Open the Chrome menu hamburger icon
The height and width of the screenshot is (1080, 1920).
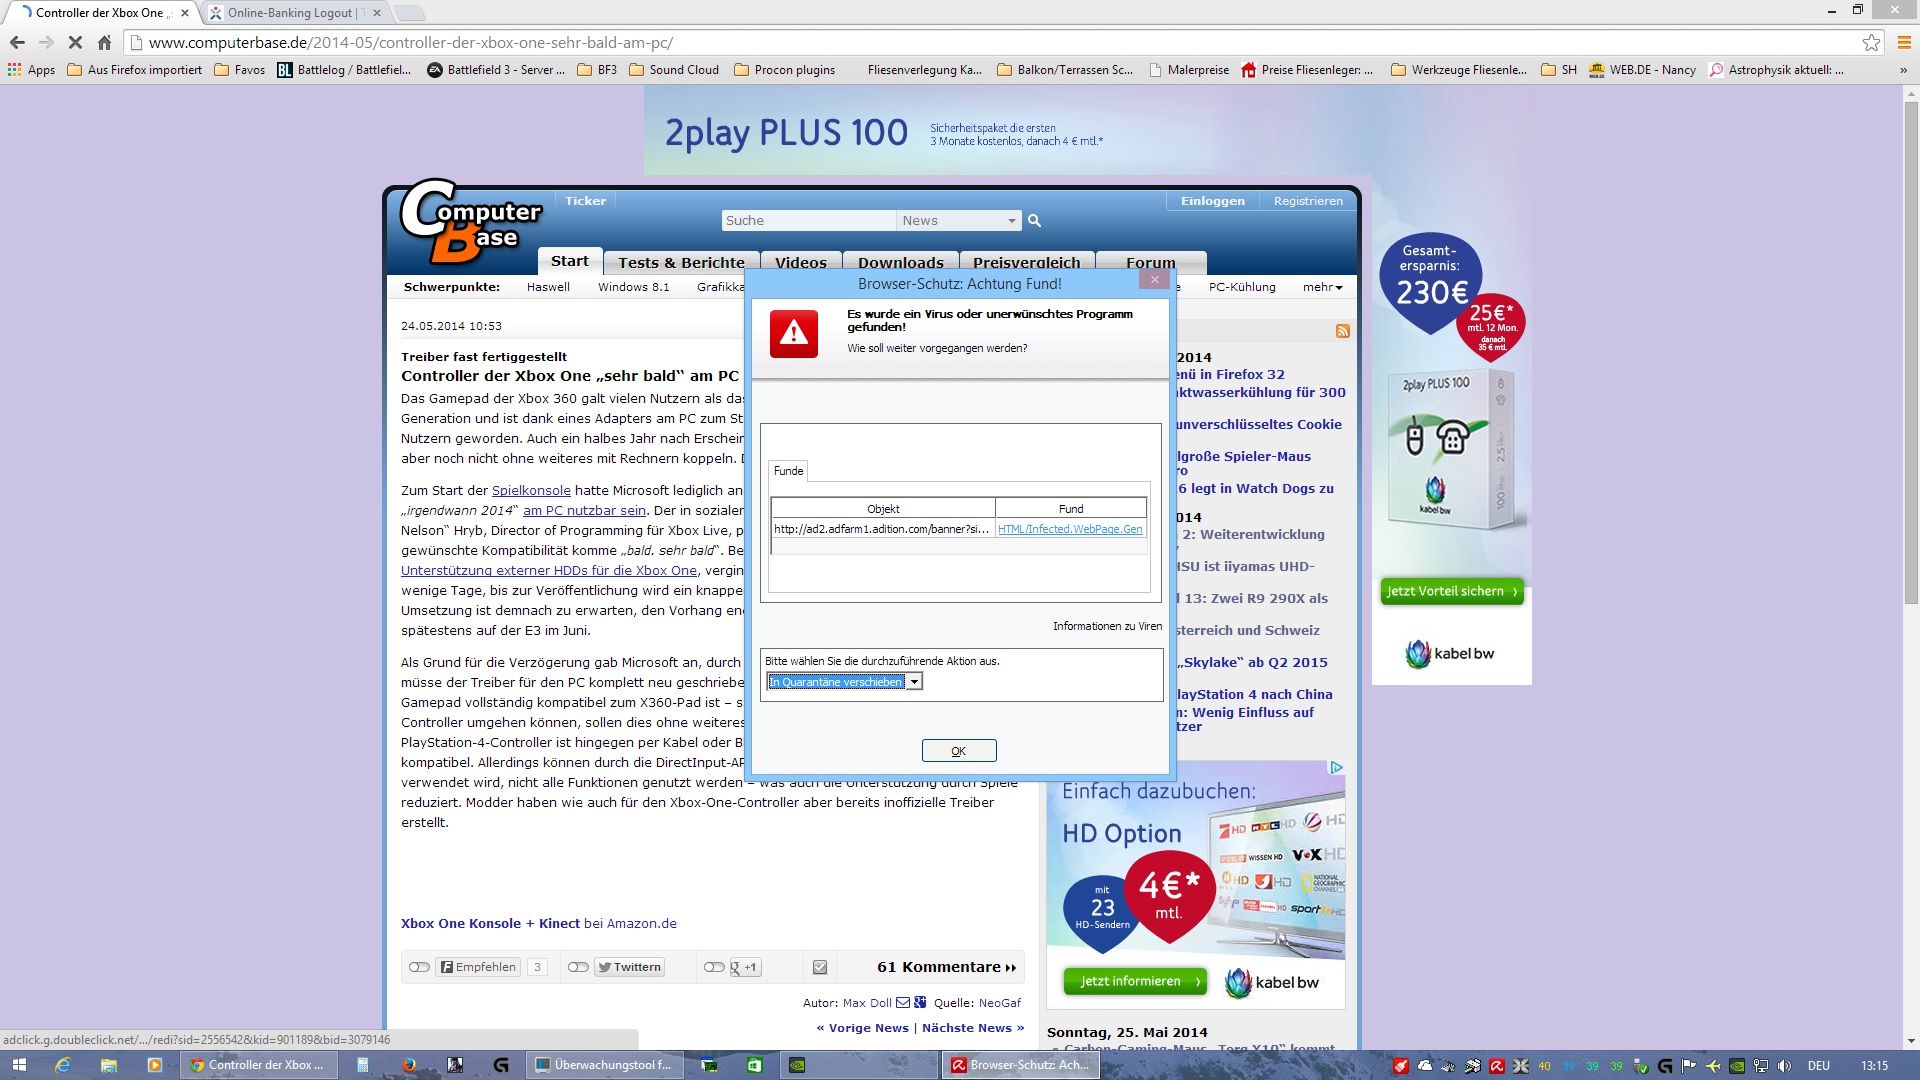coord(1903,42)
